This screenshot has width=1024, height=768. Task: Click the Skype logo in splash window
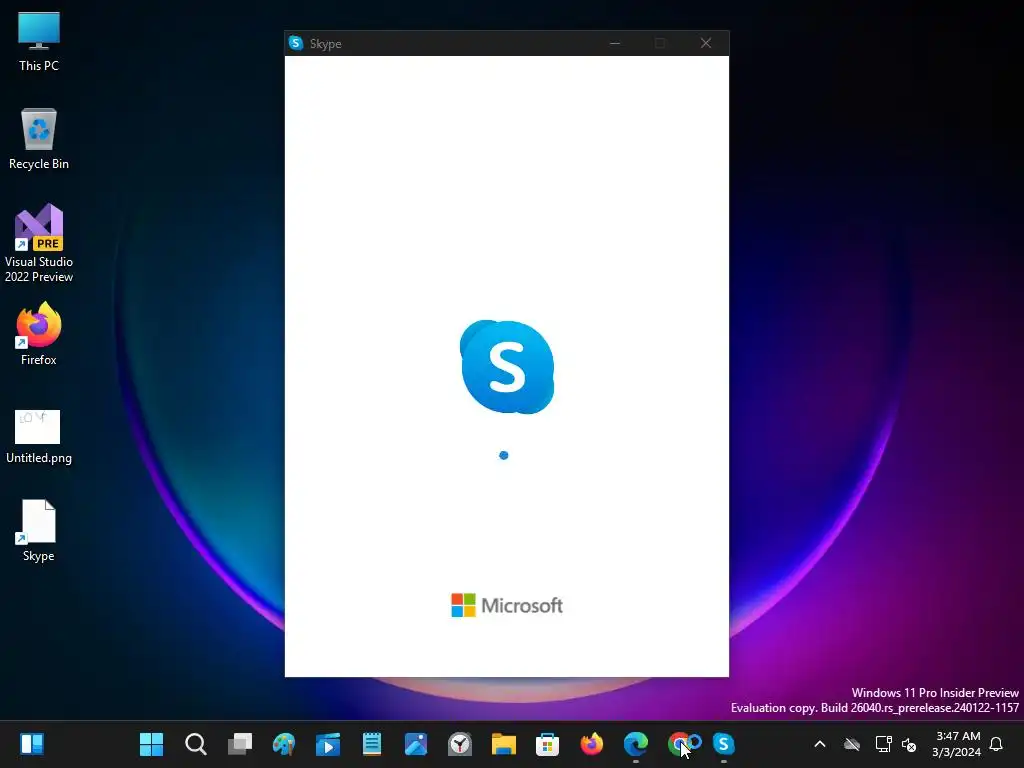(x=507, y=366)
